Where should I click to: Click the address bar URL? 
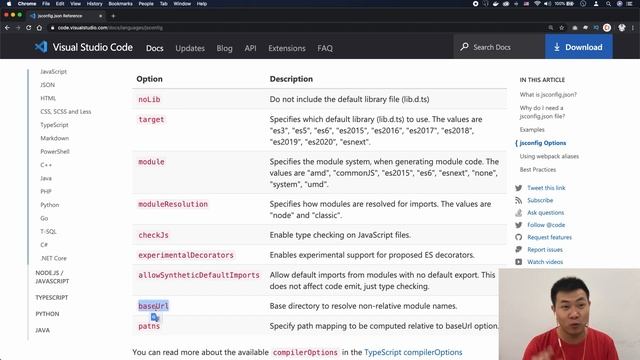[x=110, y=28]
